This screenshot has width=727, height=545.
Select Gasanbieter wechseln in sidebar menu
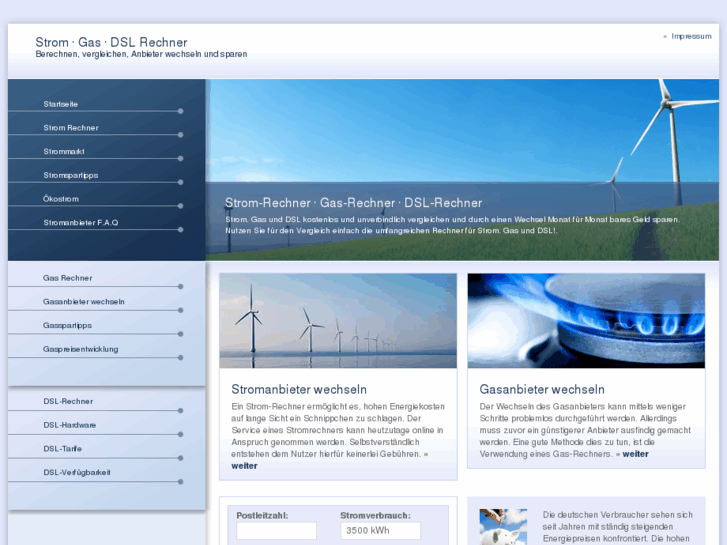[83, 301]
